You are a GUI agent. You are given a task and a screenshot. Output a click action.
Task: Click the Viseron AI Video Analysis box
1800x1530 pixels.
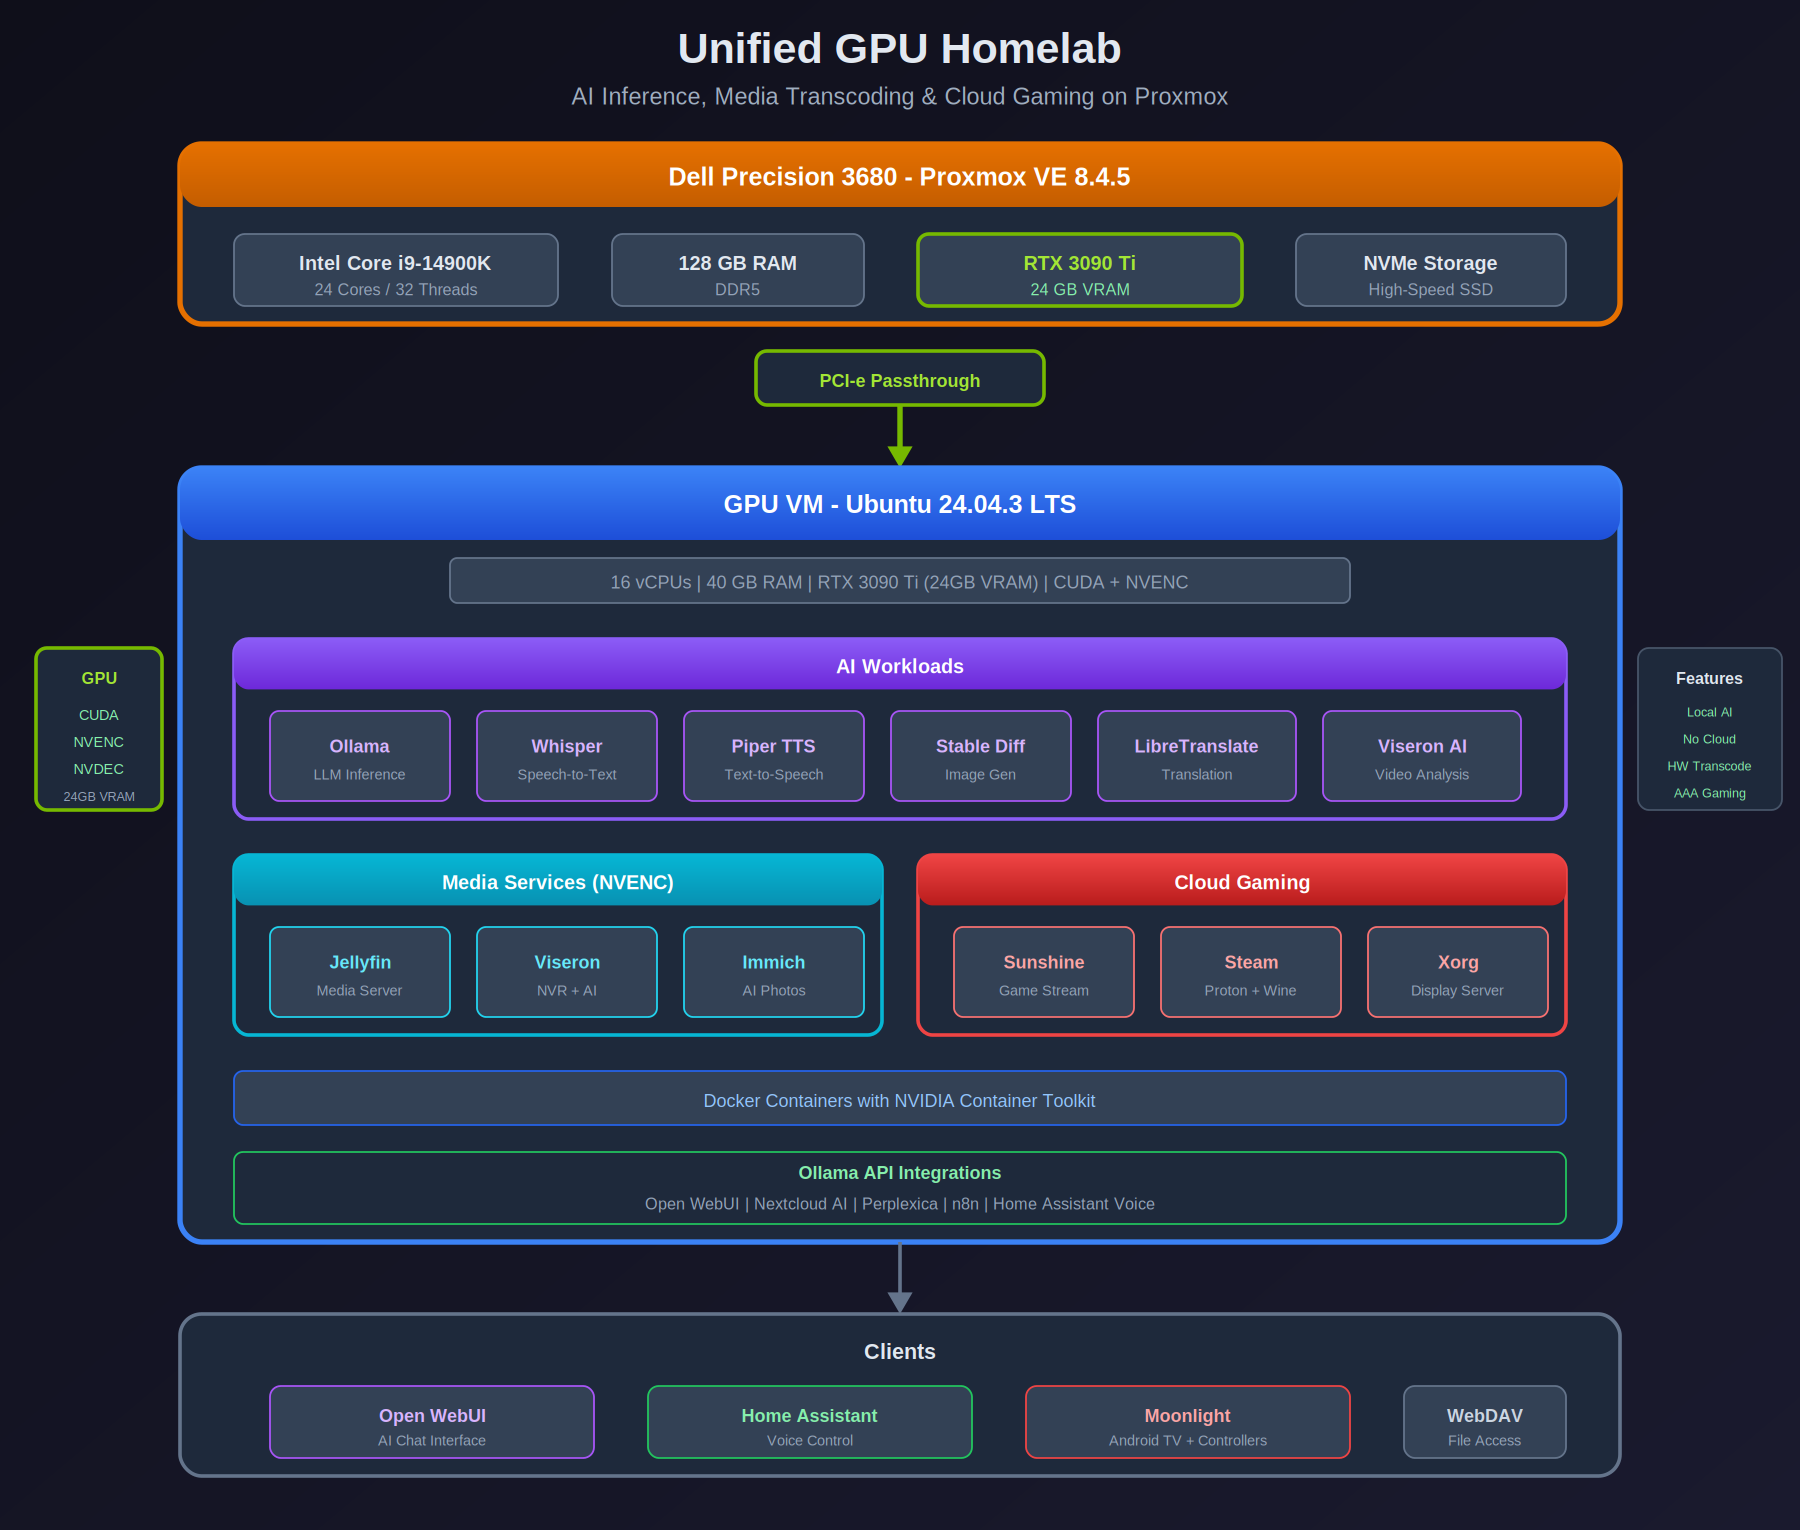(x=1421, y=756)
